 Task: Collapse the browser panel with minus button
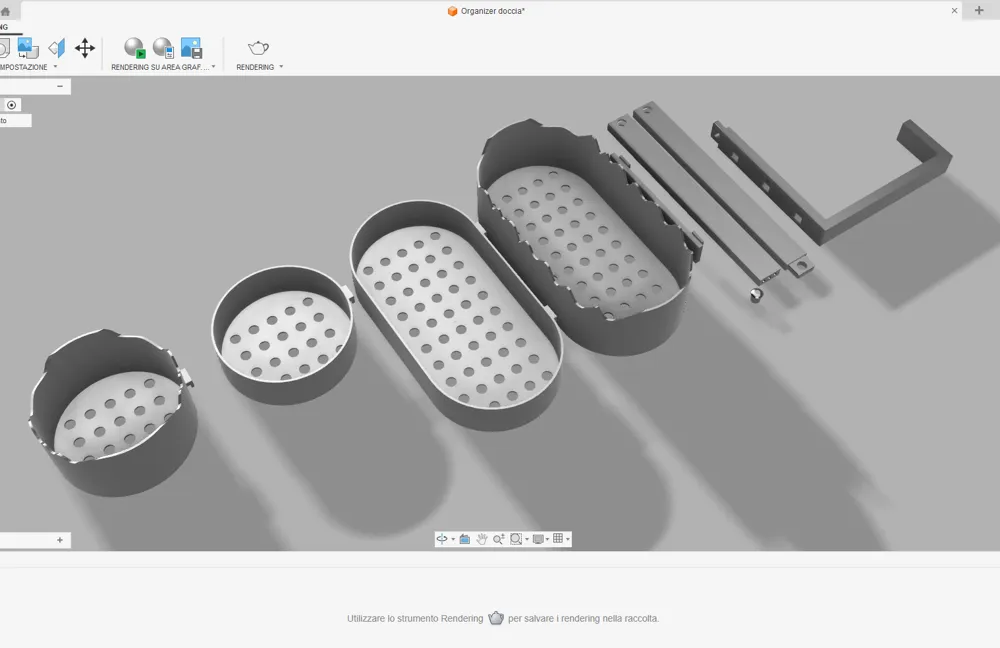(x=60, y=86)
